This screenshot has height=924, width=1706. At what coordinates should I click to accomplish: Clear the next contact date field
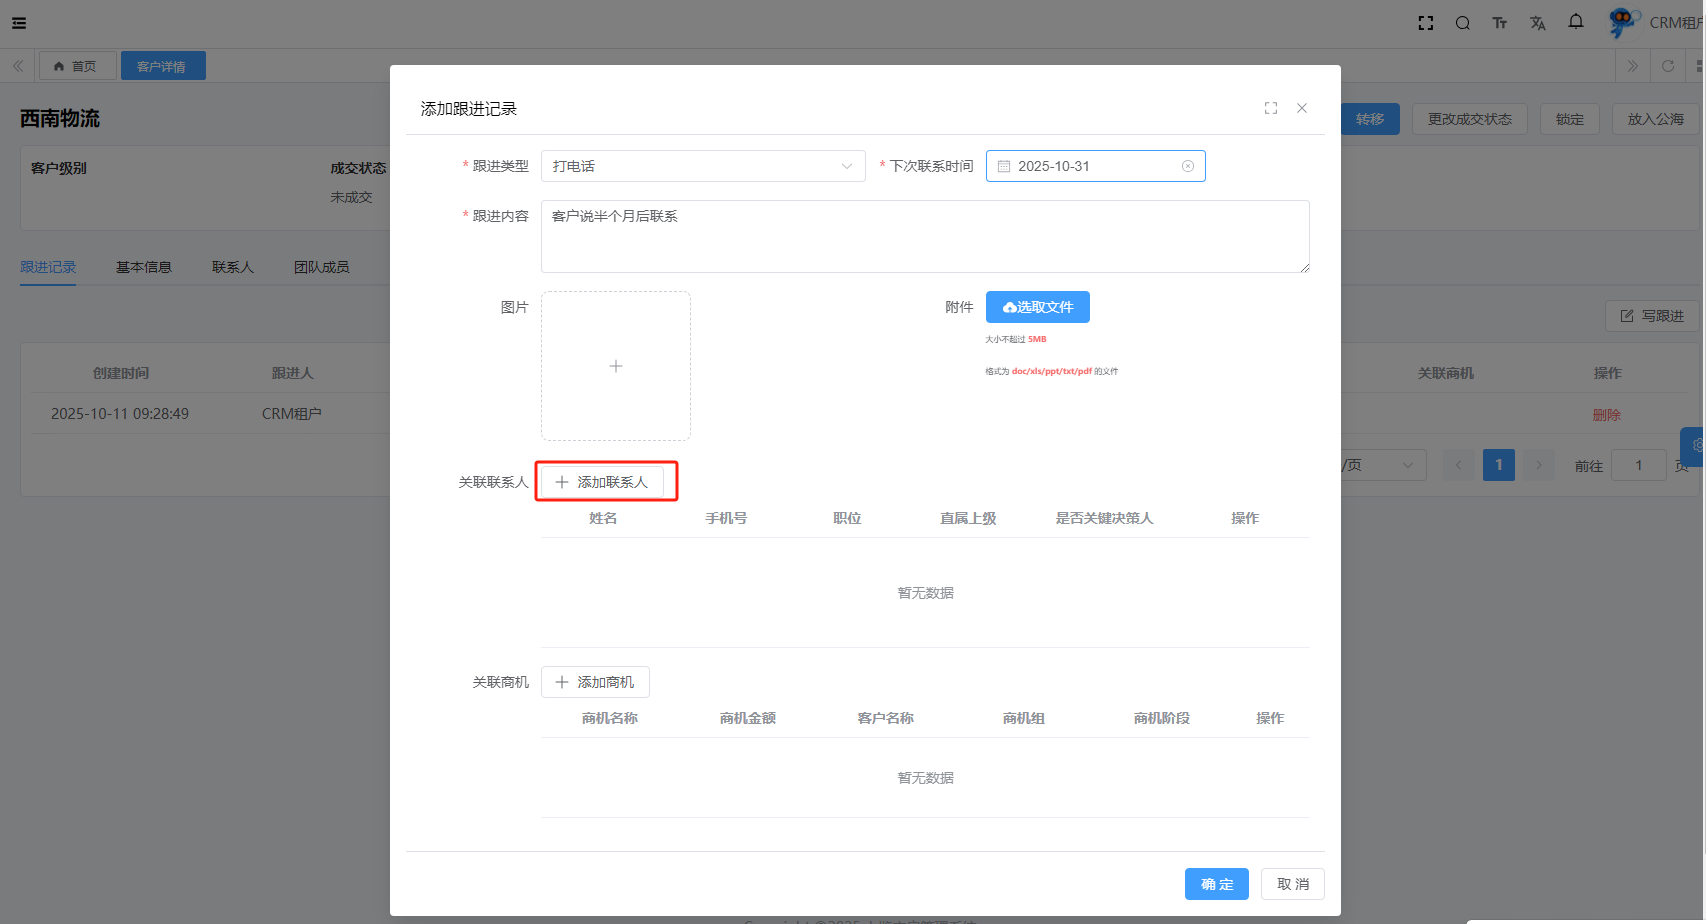tap(1187, 166)
